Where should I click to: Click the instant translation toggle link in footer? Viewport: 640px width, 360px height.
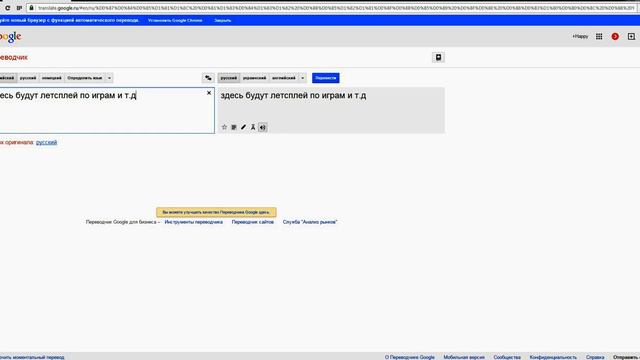(x=32, y=357)
